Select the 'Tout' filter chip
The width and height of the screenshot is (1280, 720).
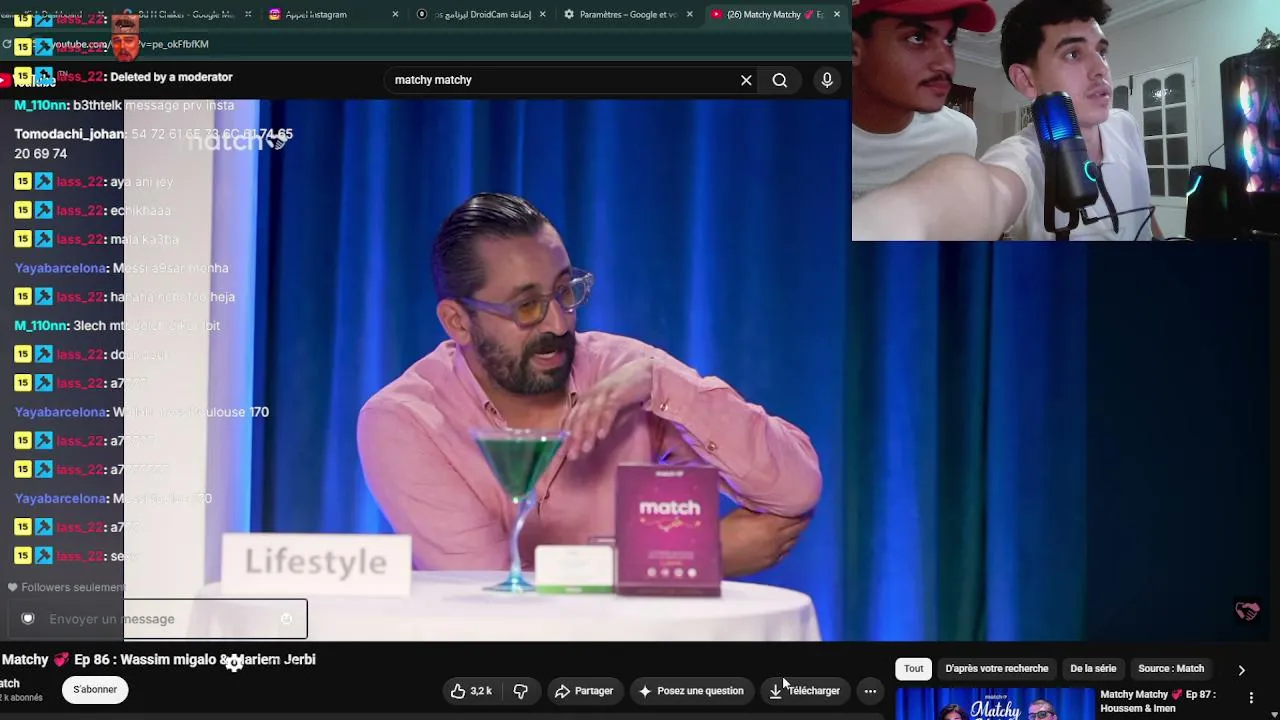914,669
